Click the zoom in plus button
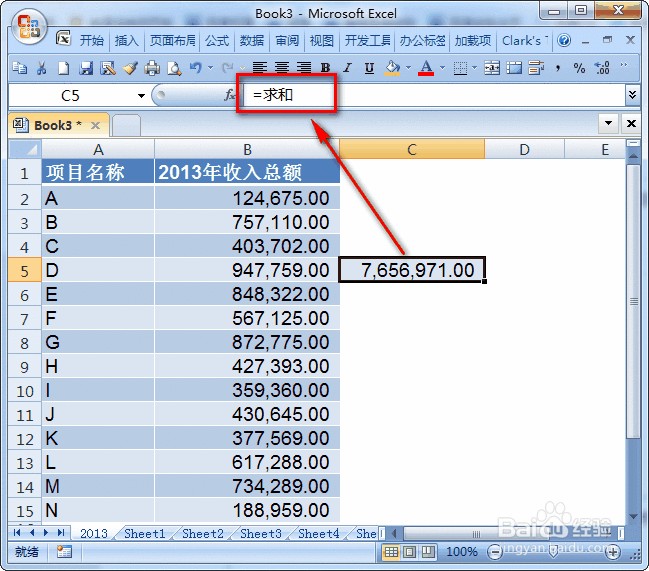The height and width of the screenshot is (571, 649). (613, 552)
